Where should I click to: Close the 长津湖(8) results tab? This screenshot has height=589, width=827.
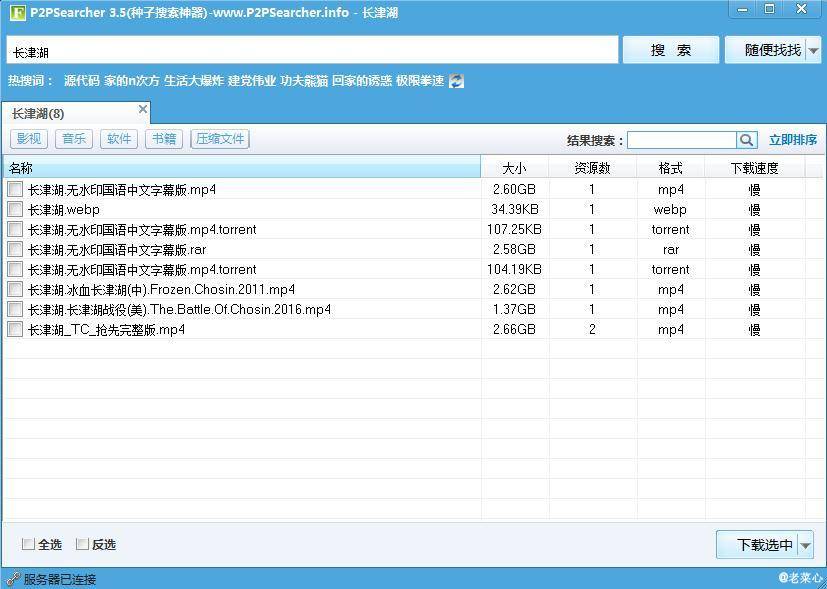point(142,109)
